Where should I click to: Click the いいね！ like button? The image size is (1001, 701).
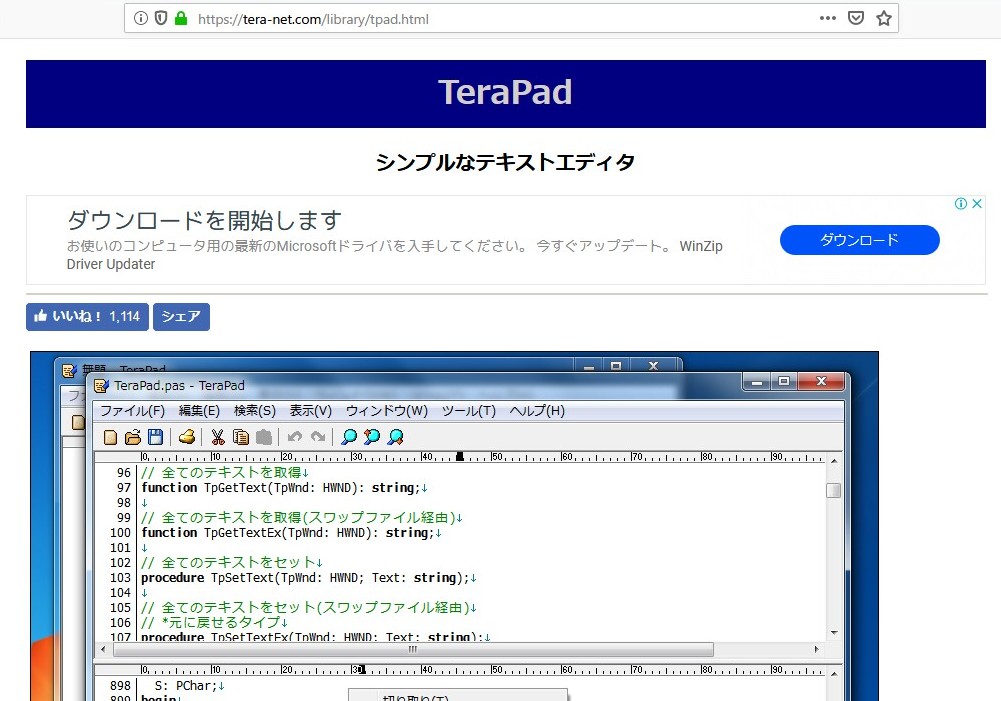(87, 317)
